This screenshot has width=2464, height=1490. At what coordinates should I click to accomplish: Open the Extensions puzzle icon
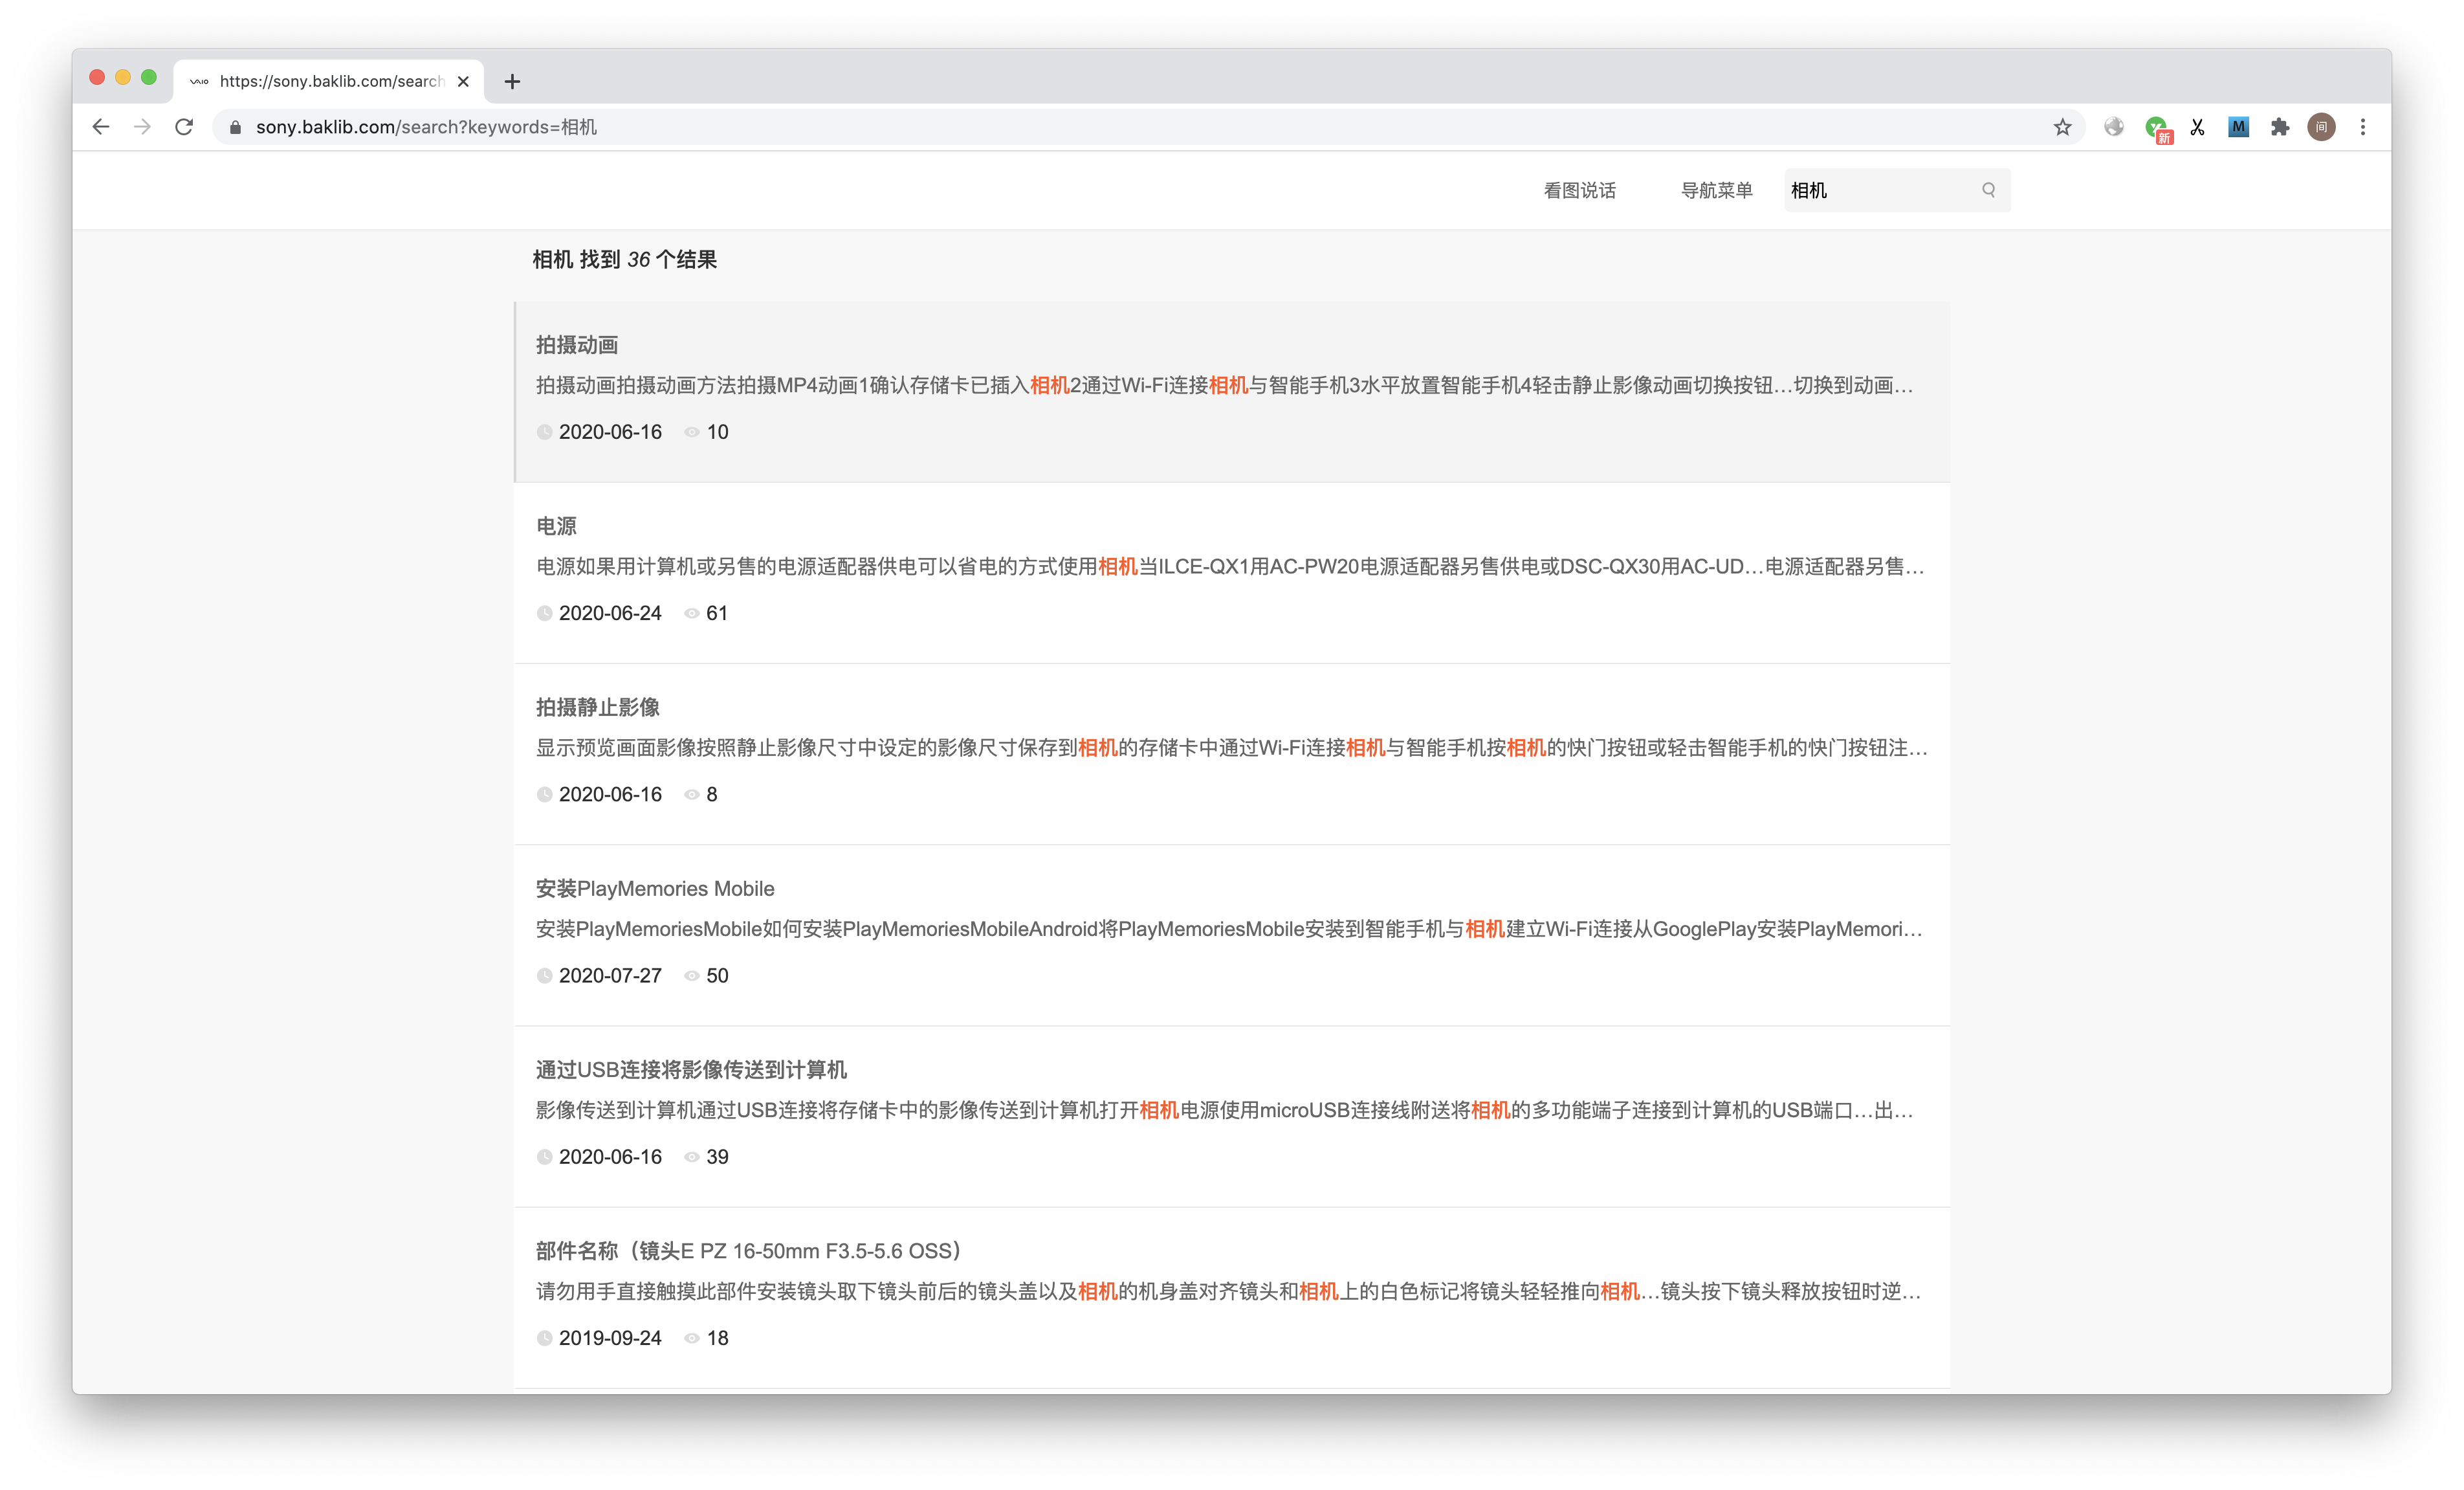click(x=2280, y=127)
